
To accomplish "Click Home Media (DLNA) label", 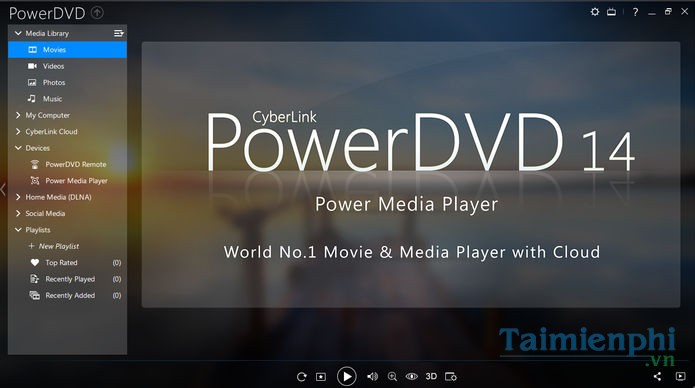I will [58, 197].
